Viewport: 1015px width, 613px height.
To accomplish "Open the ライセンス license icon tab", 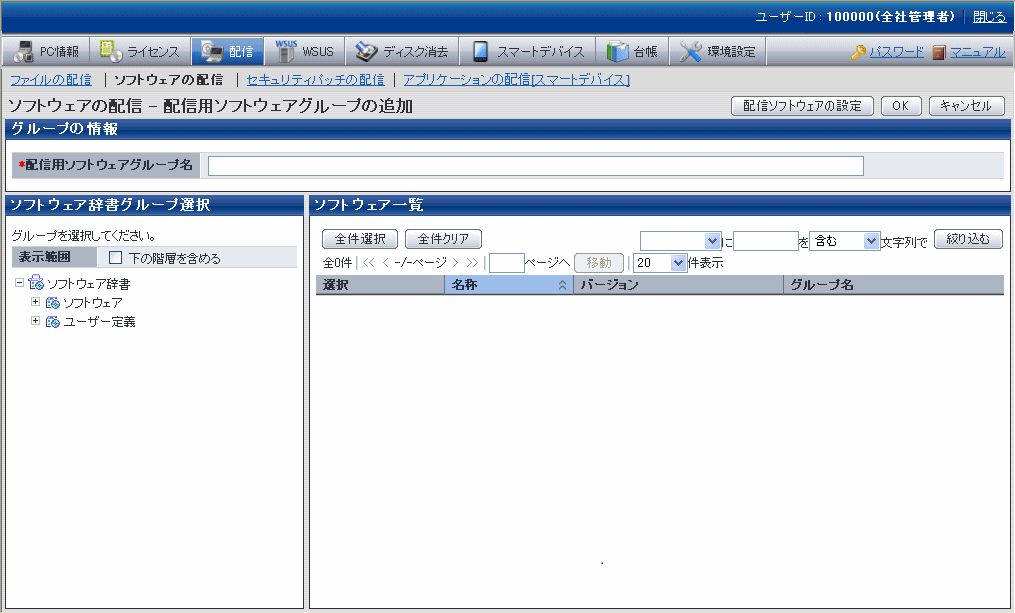I will [x=110, y=51].
